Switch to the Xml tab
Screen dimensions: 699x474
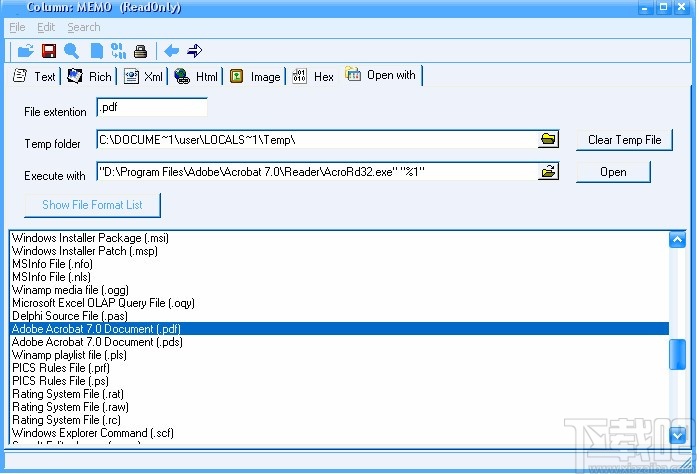[143, 76]
